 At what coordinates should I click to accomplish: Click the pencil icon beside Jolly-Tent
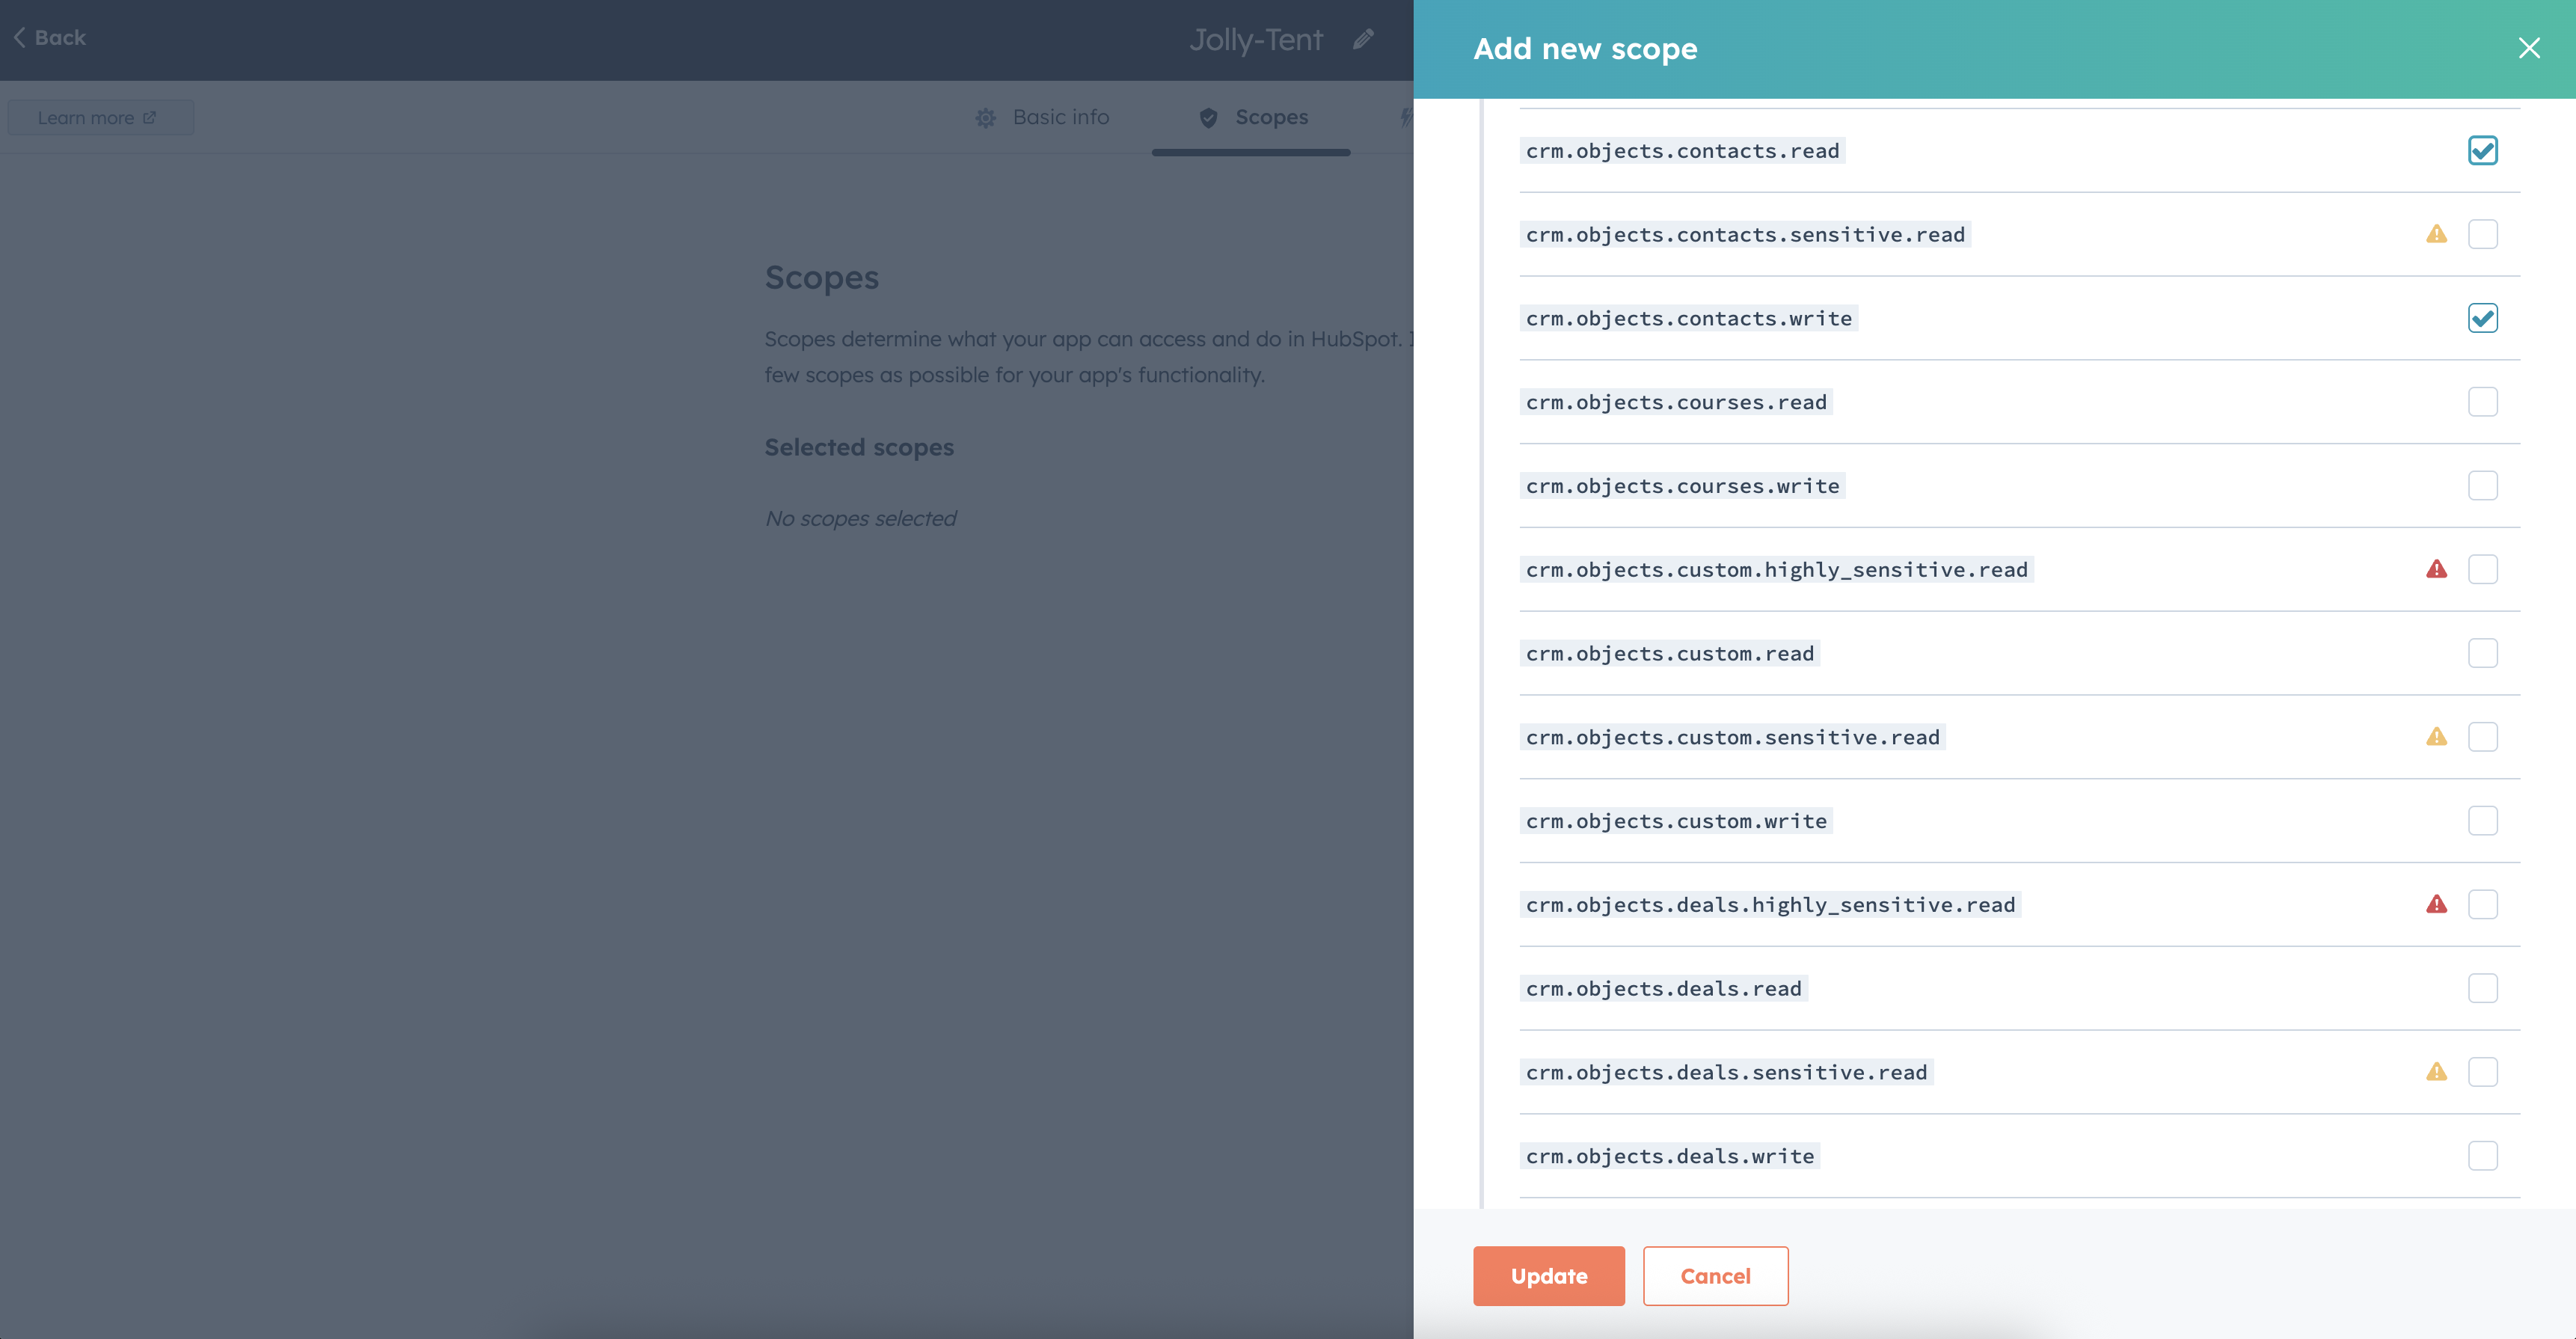(1363, 40)
